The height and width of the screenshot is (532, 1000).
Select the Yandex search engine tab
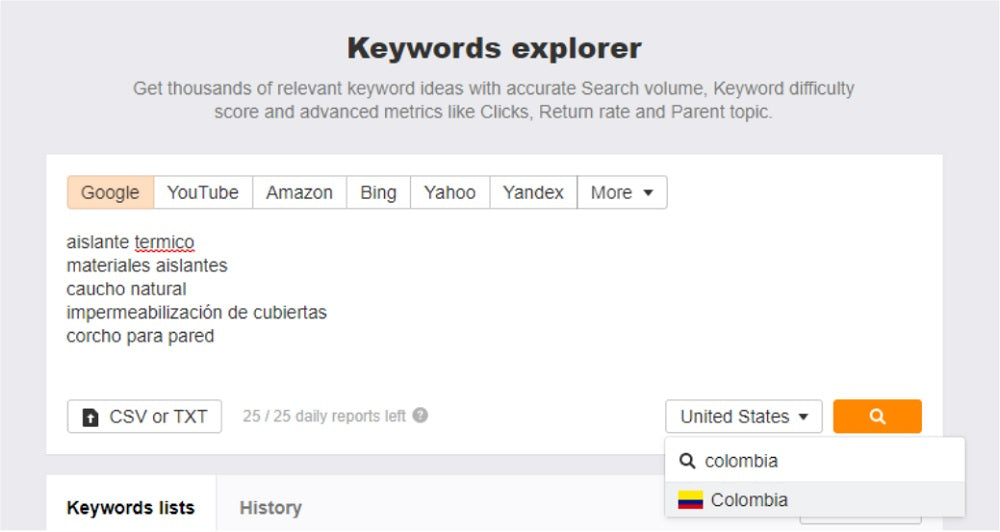[533, 193]
